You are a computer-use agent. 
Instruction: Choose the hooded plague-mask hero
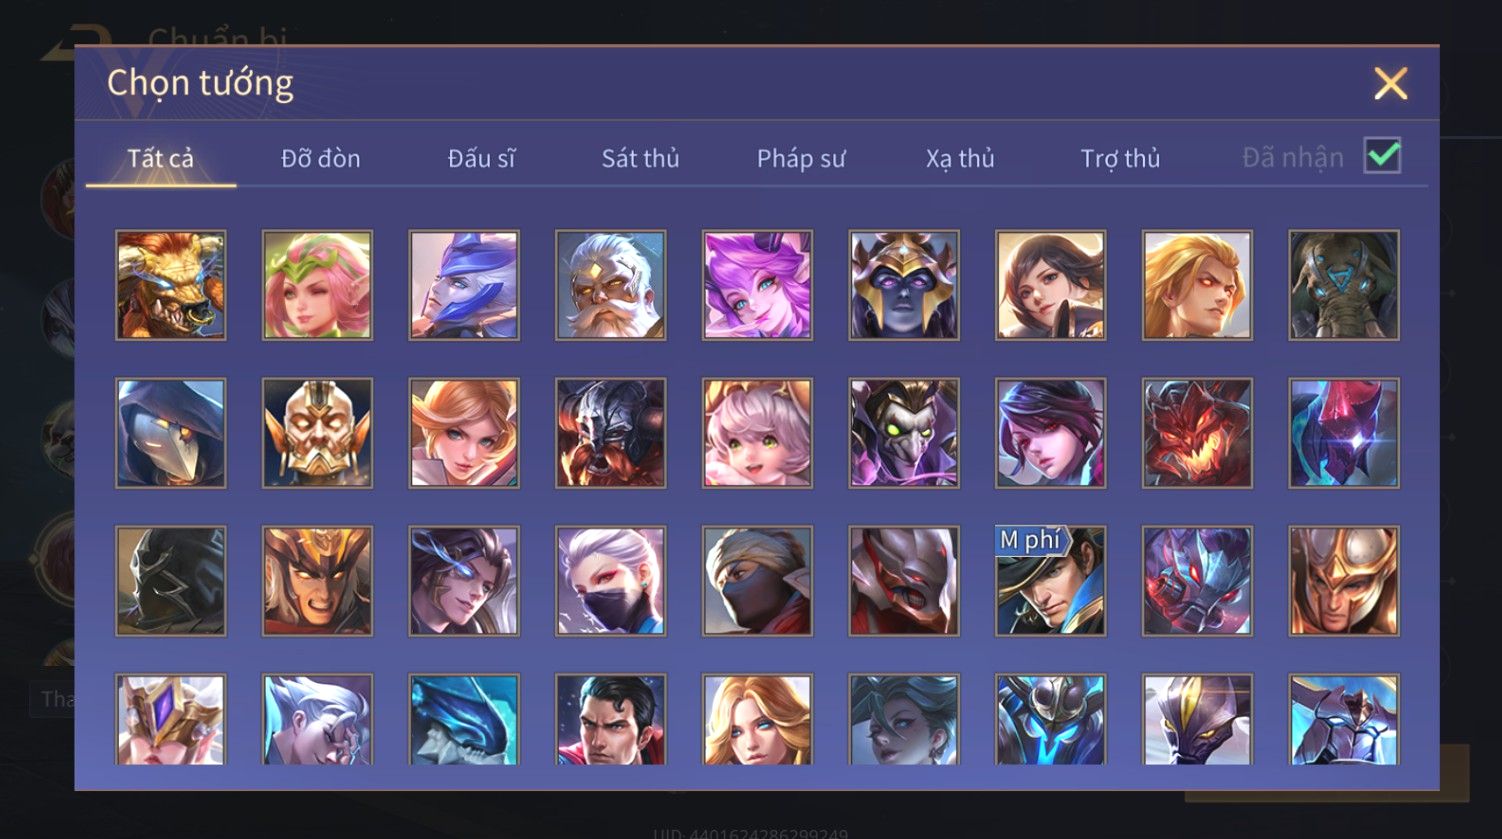click(171, 433)
